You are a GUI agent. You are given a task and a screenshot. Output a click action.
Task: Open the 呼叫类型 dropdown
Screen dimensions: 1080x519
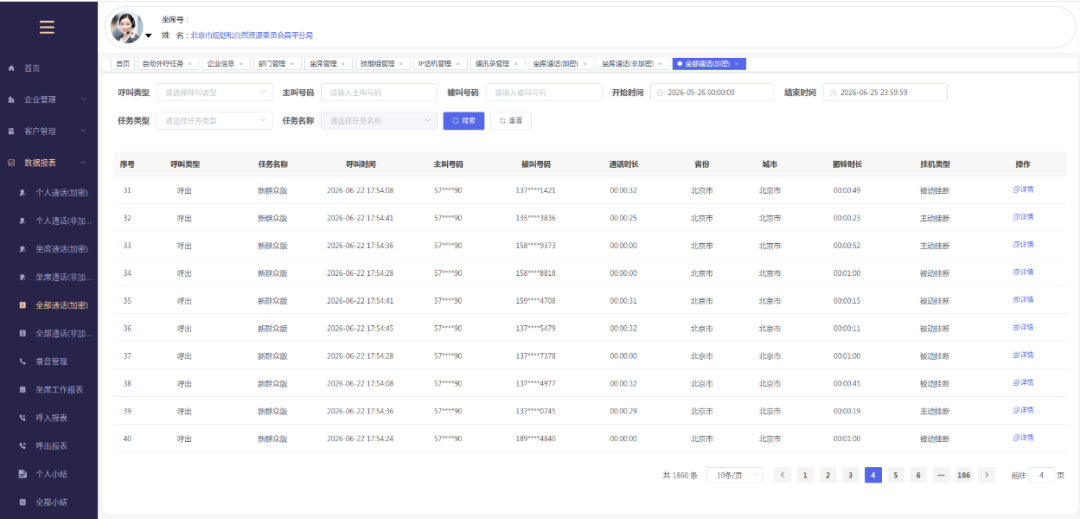[214, 92]
